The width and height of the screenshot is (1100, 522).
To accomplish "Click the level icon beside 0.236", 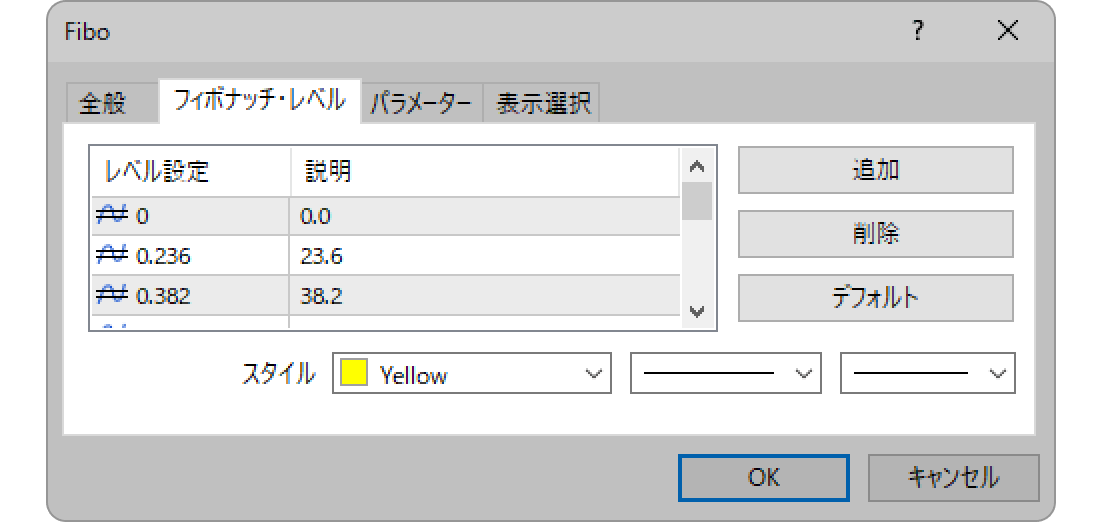I will (x=111, y=256).
